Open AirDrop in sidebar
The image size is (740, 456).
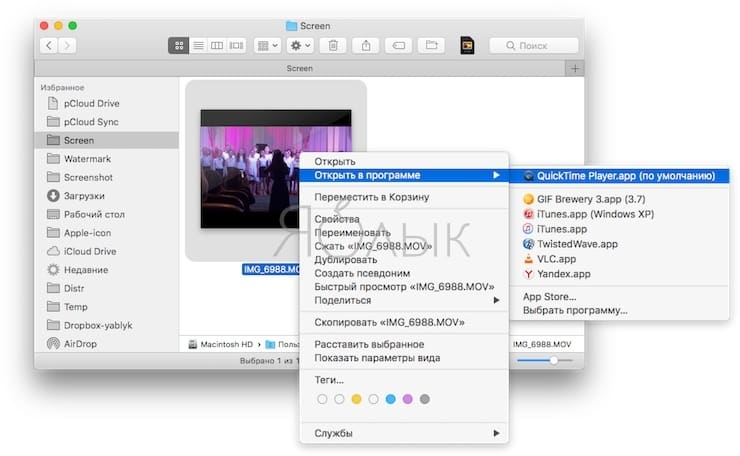tap(107, 344)
